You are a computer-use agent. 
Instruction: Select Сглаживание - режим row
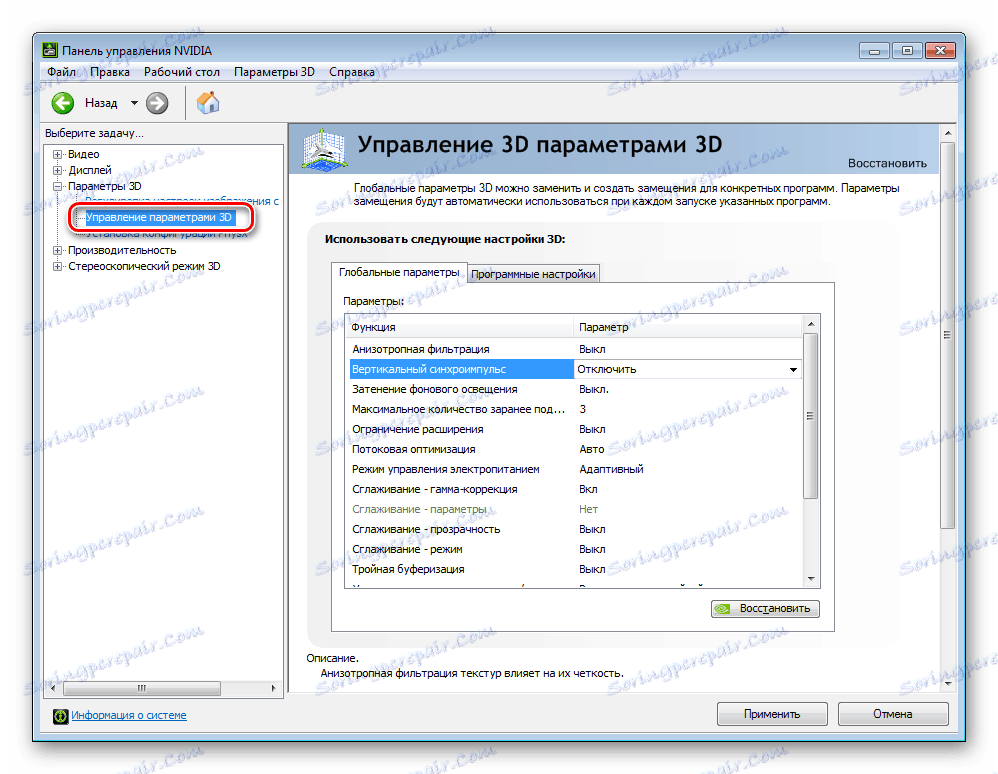[x=575, y=549]
